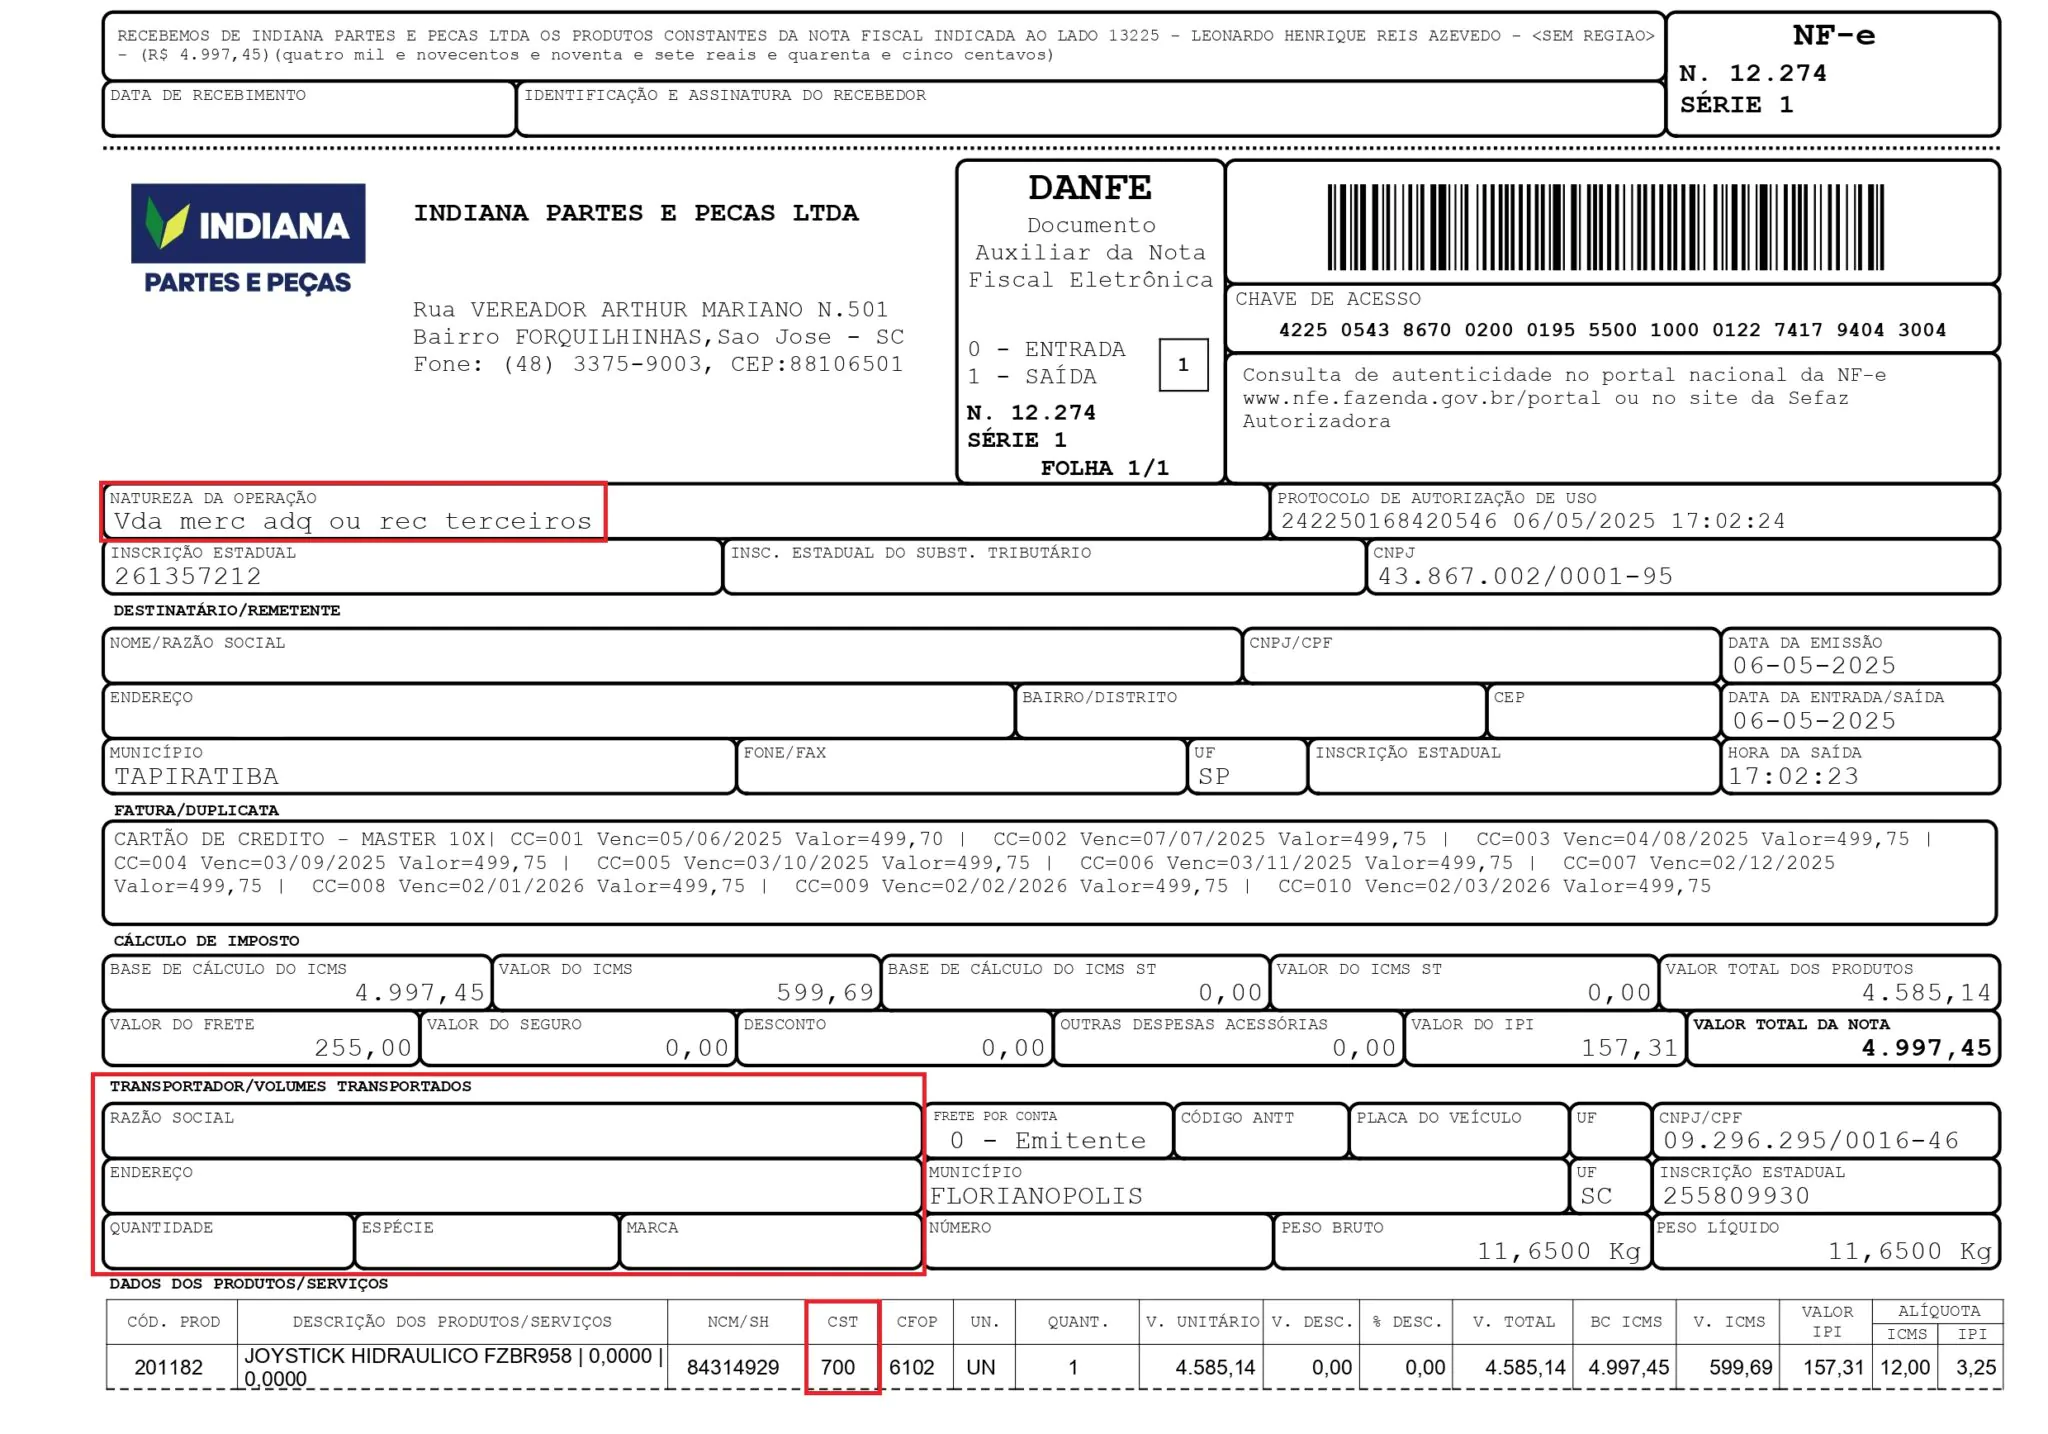Click the Município field showing TAPIRATIBA
This screenshot has height=1434, width=2048.
click(196, 776)
